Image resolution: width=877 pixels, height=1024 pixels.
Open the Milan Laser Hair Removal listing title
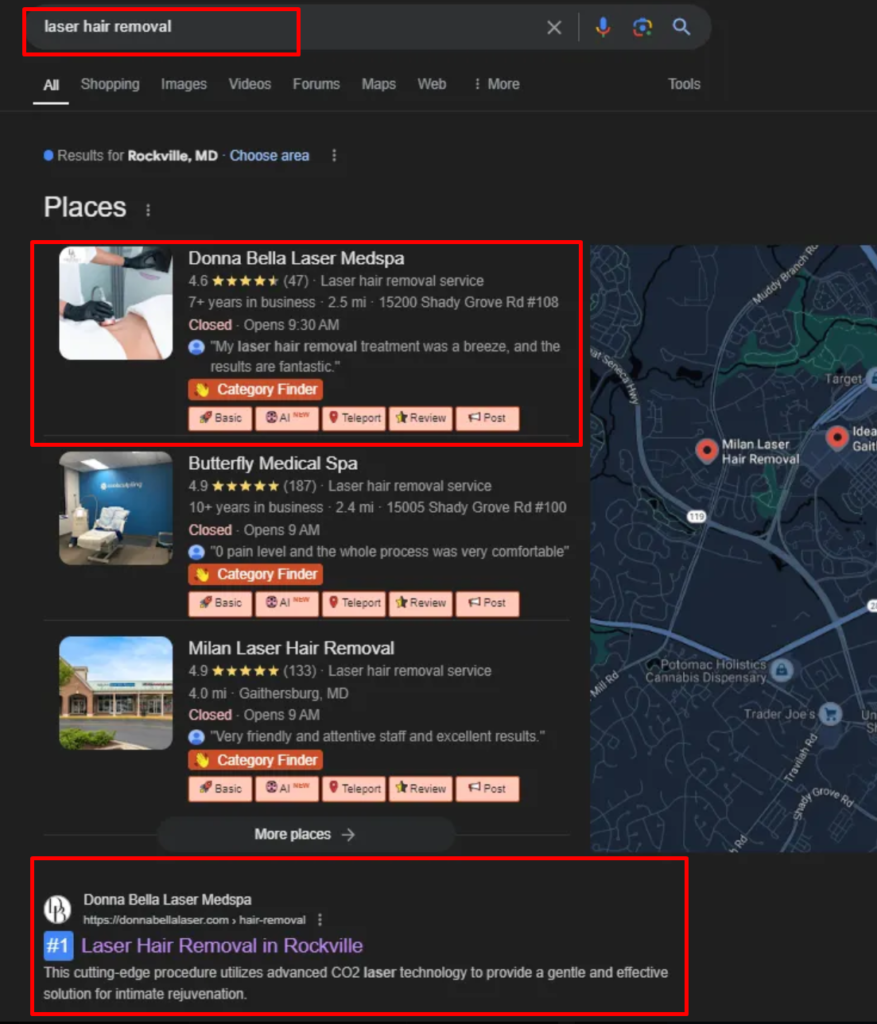291,648
